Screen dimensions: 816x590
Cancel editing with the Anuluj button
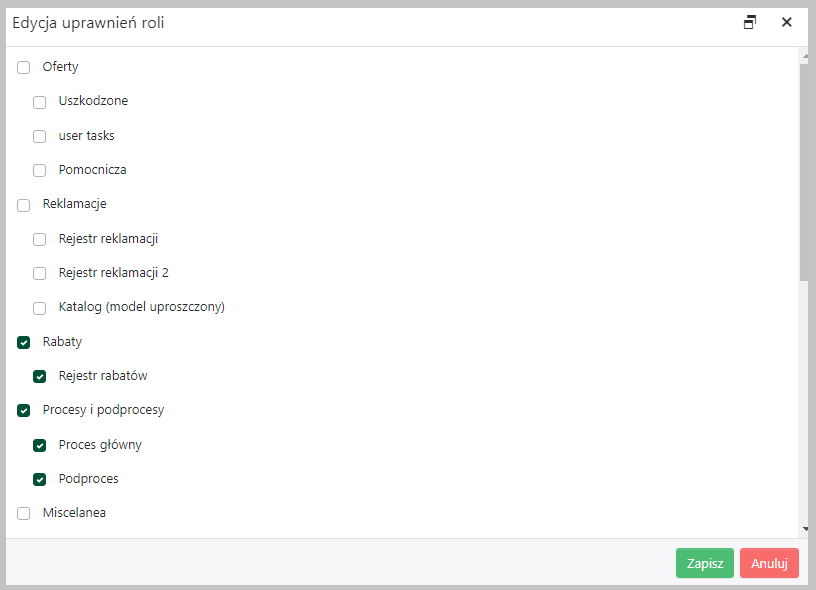[769, 563]
